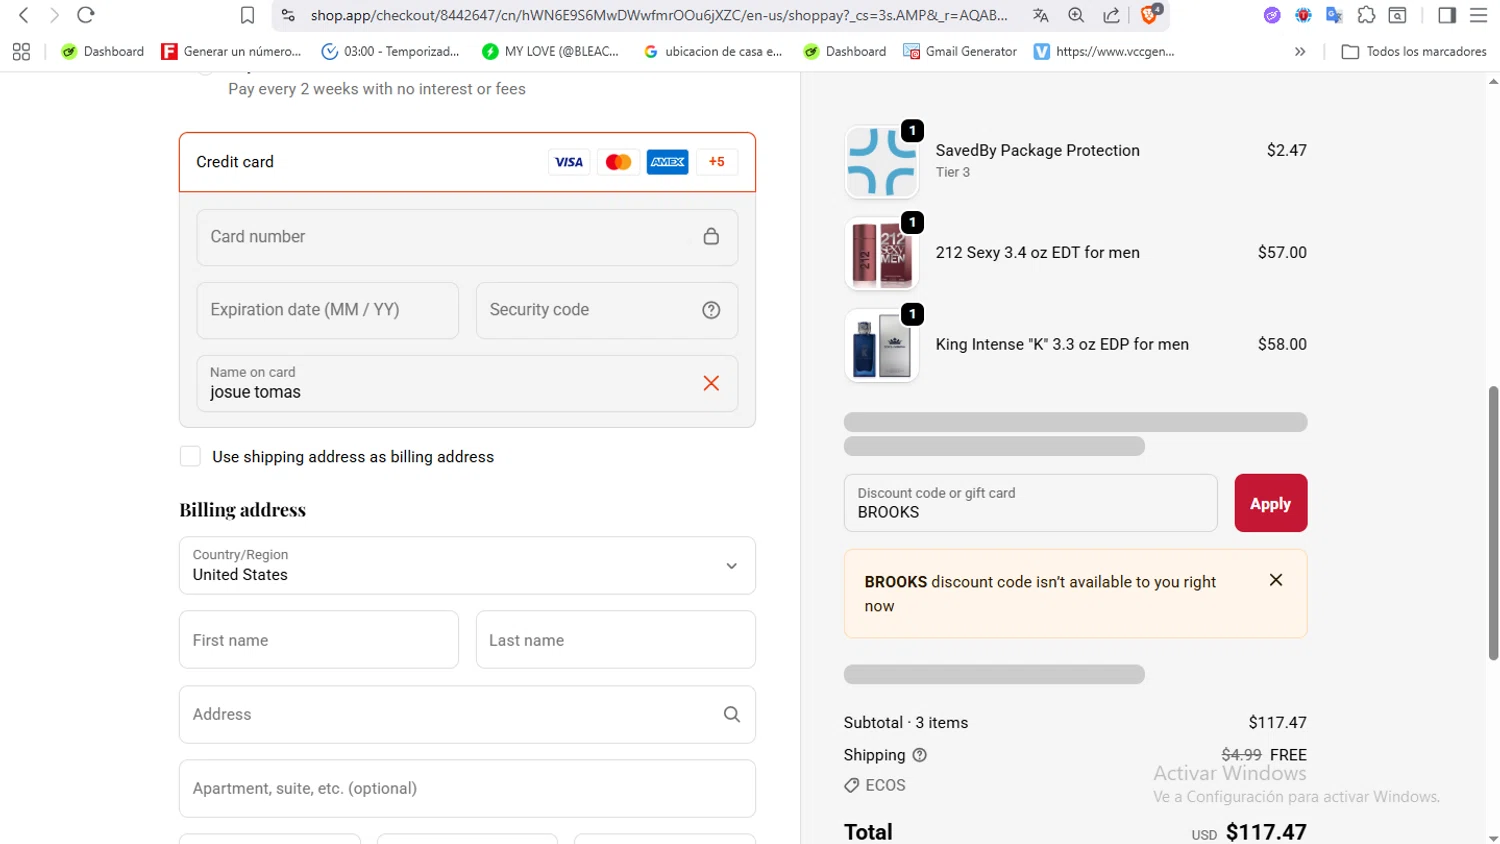
Task: Open the browser hamburger menu
Action: (1479, 15)
